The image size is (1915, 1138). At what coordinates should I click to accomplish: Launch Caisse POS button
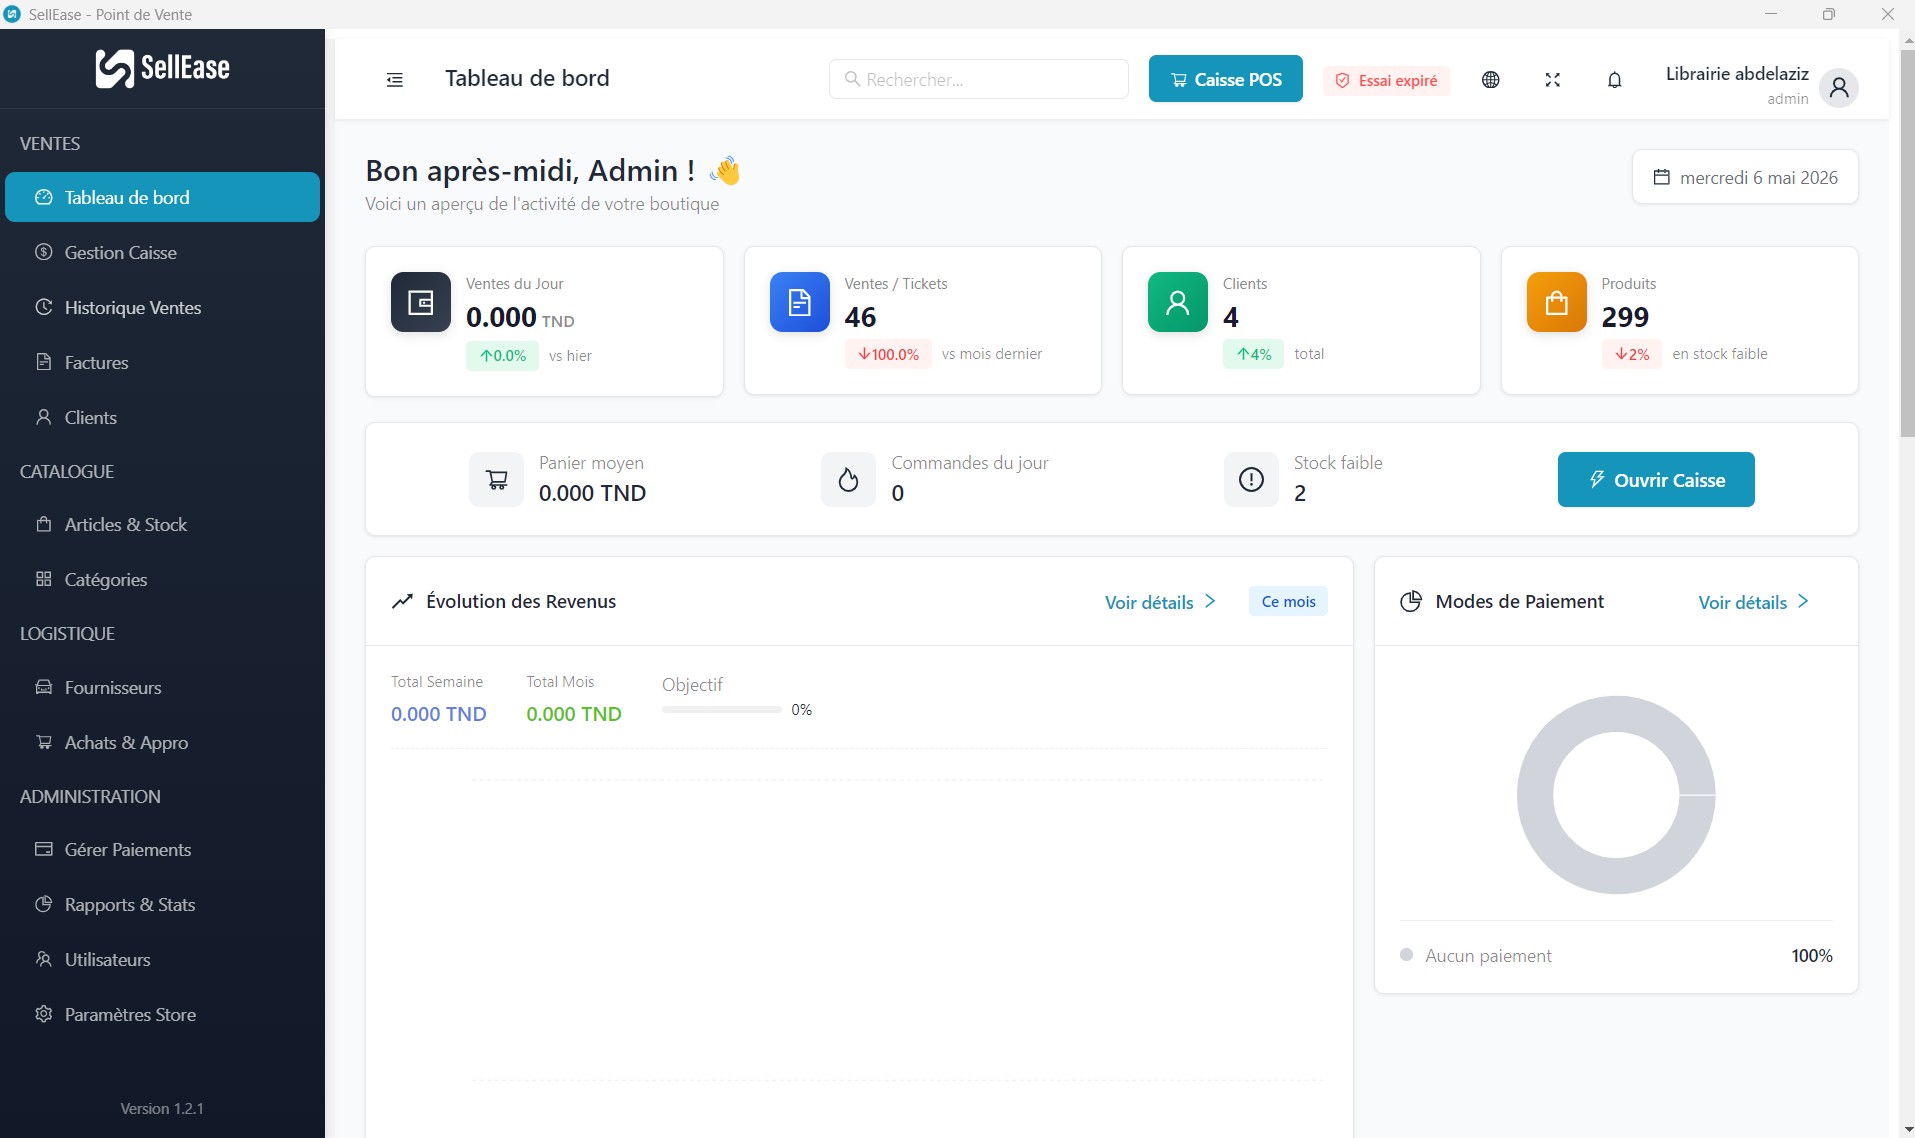click(x=1225, y=79)
